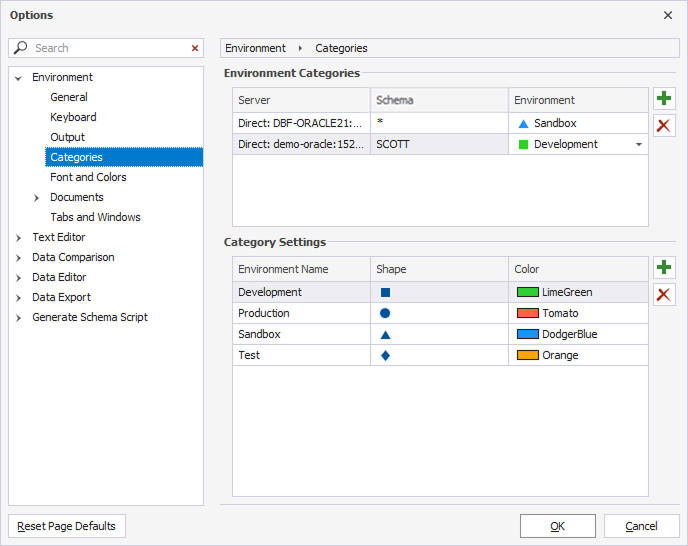Expand the Text Editor node
Image resolution: width=688 pixels, height=546 pixels.
pyautogui.click(x=18, y=238)
